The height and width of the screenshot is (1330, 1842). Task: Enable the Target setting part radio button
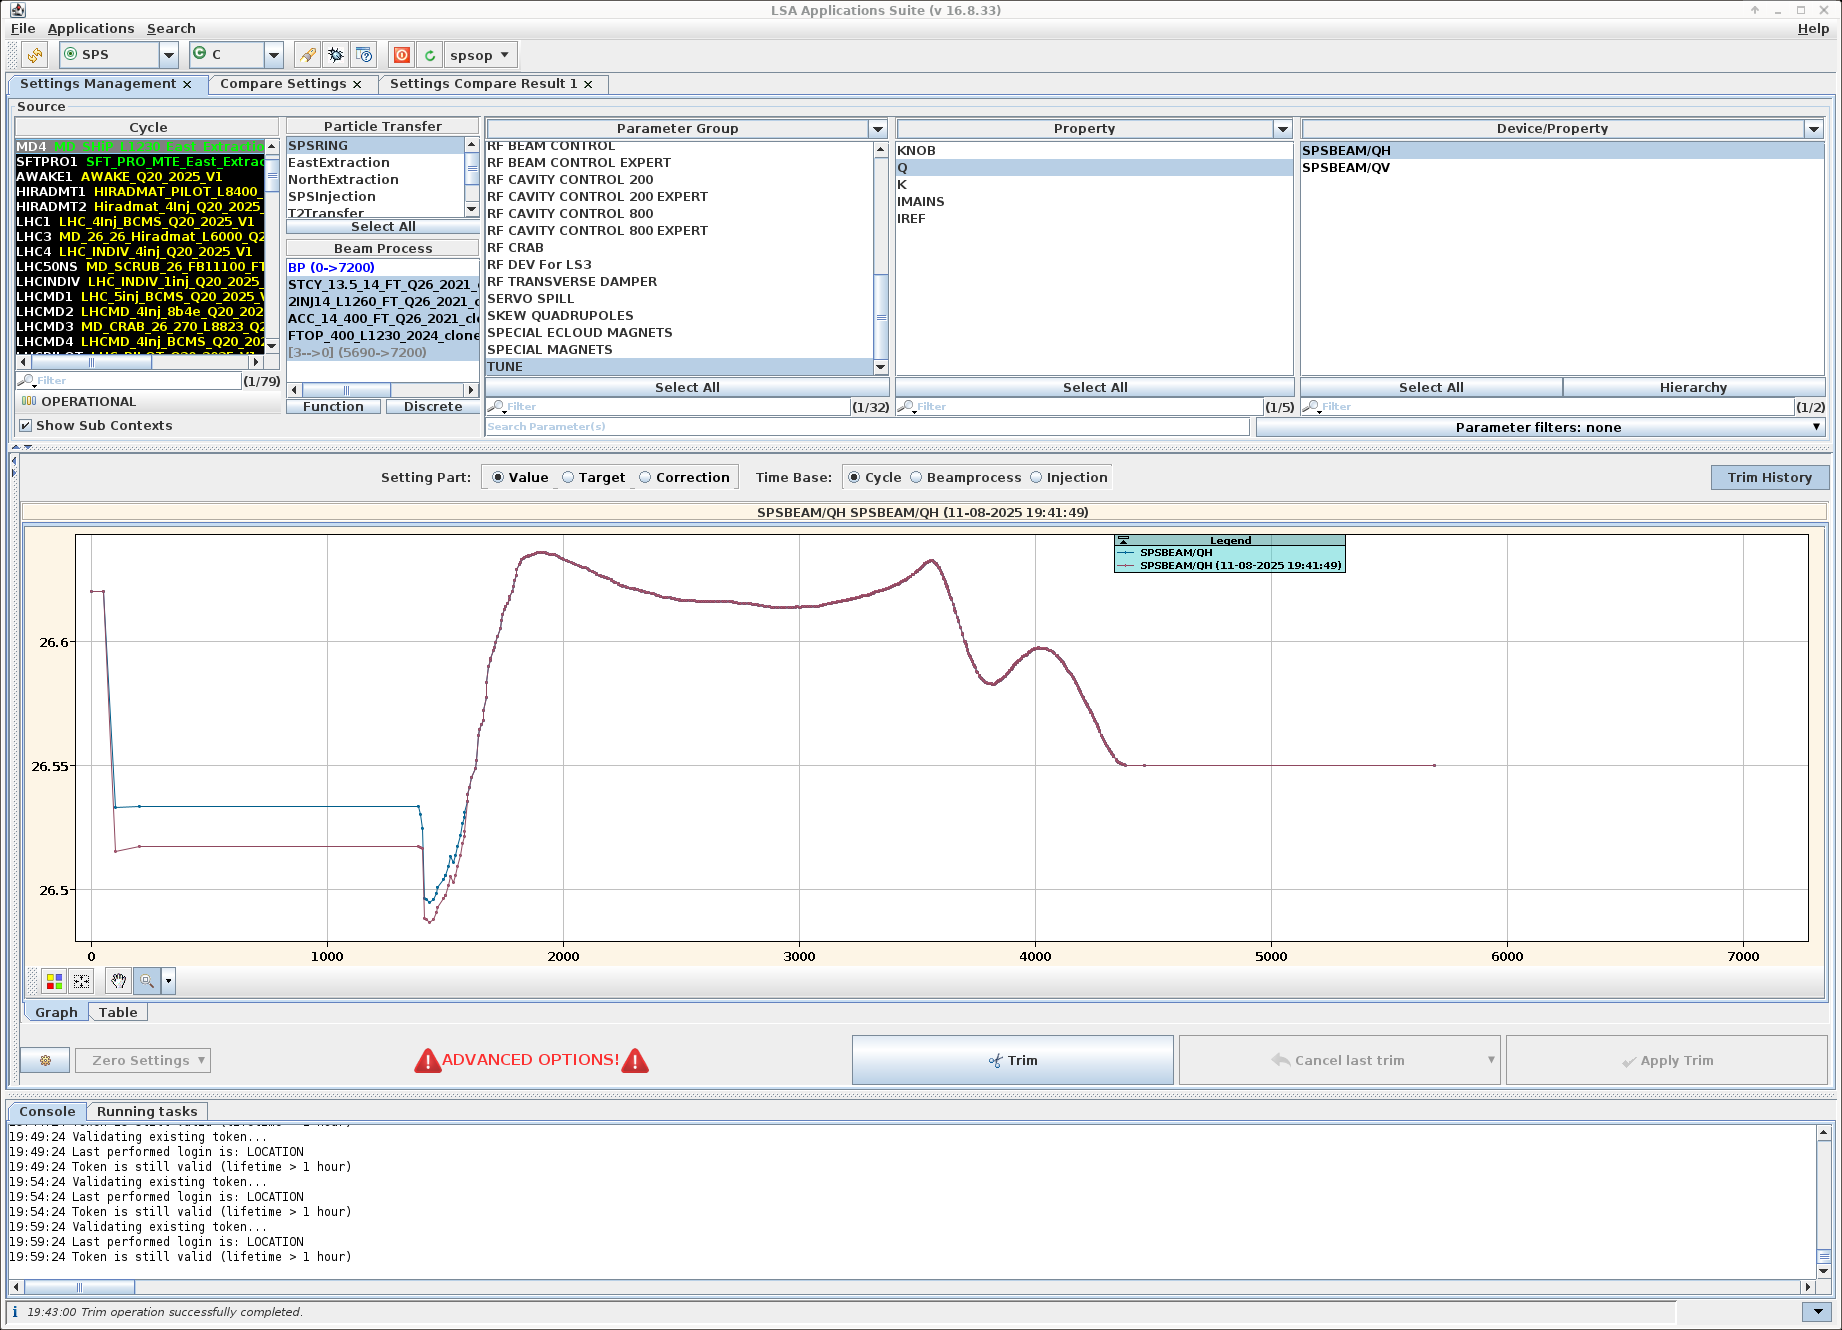tap(568, 477)
